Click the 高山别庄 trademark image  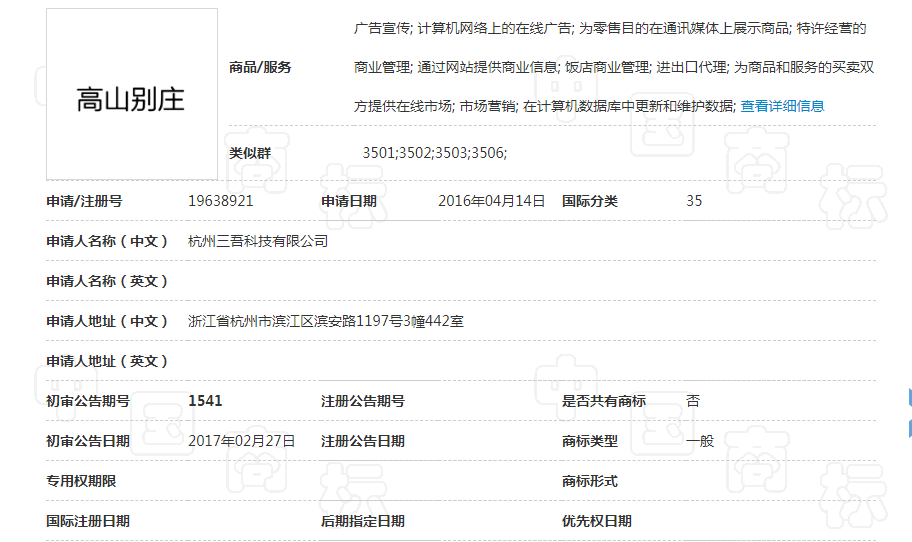tap(131, 95)
